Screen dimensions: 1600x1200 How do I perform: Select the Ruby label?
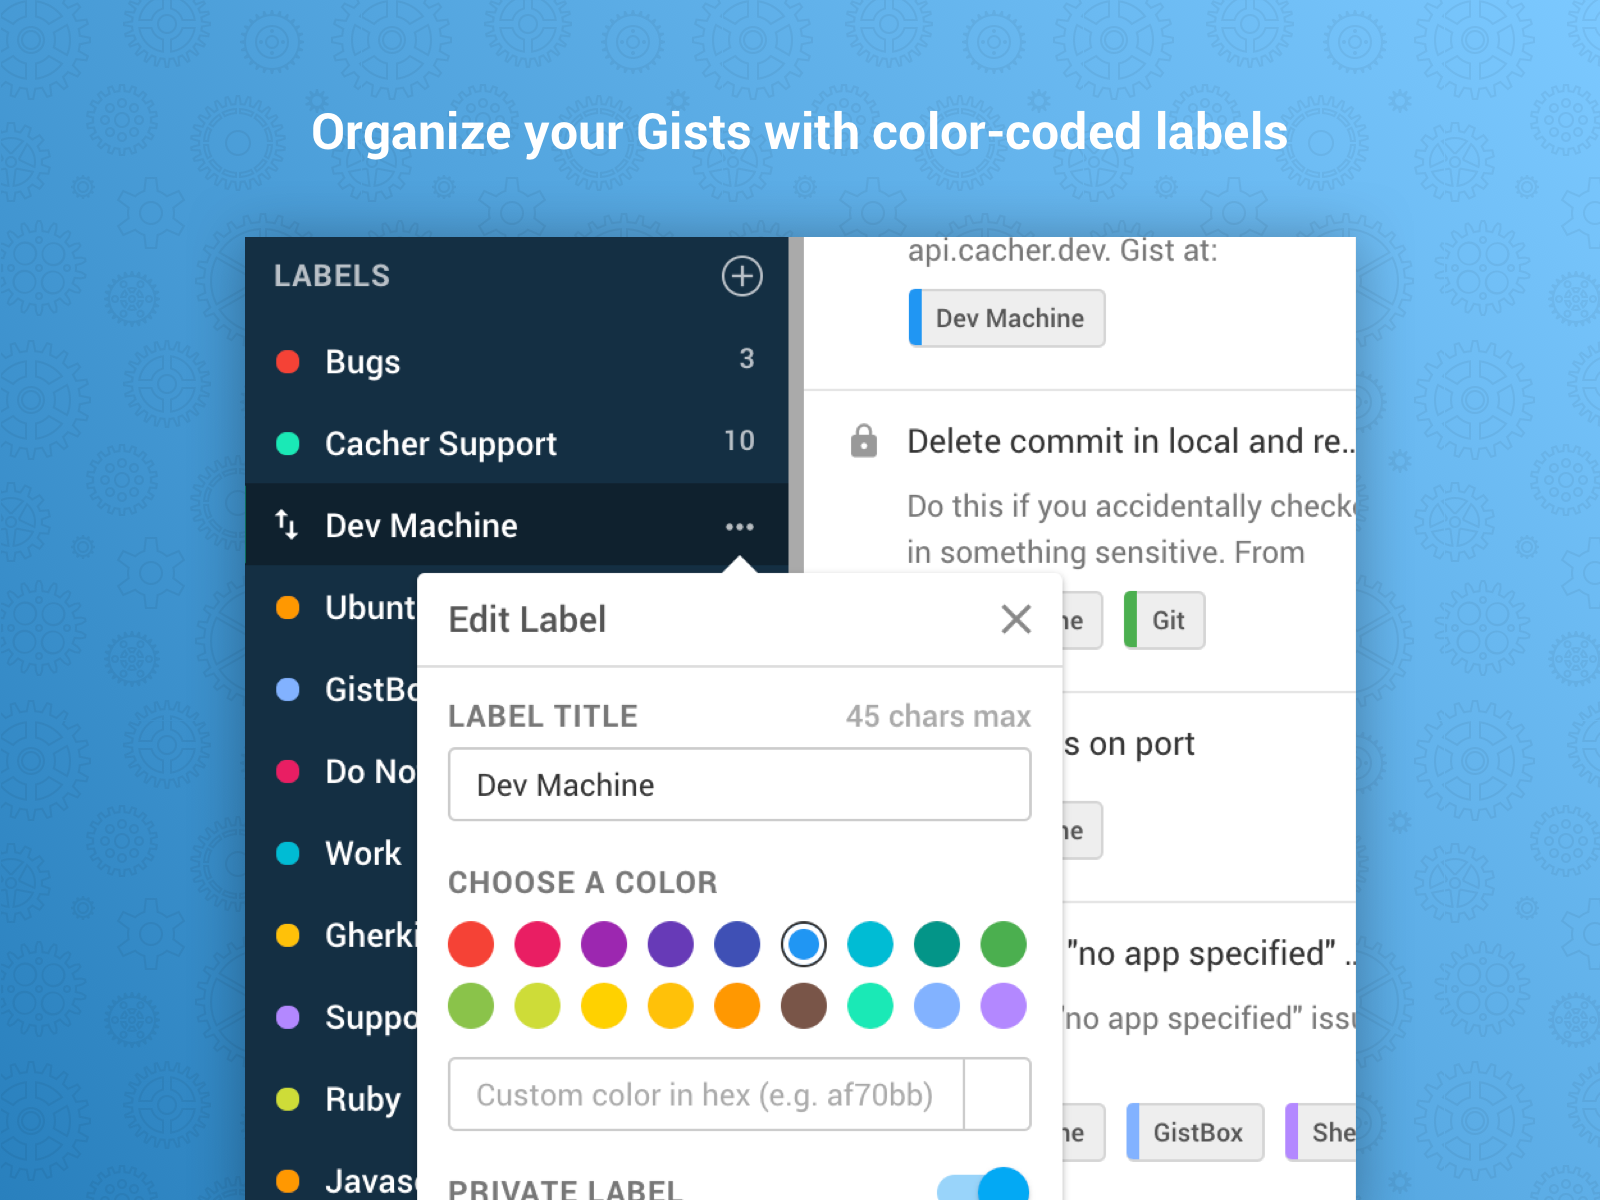pos(332,1099)
